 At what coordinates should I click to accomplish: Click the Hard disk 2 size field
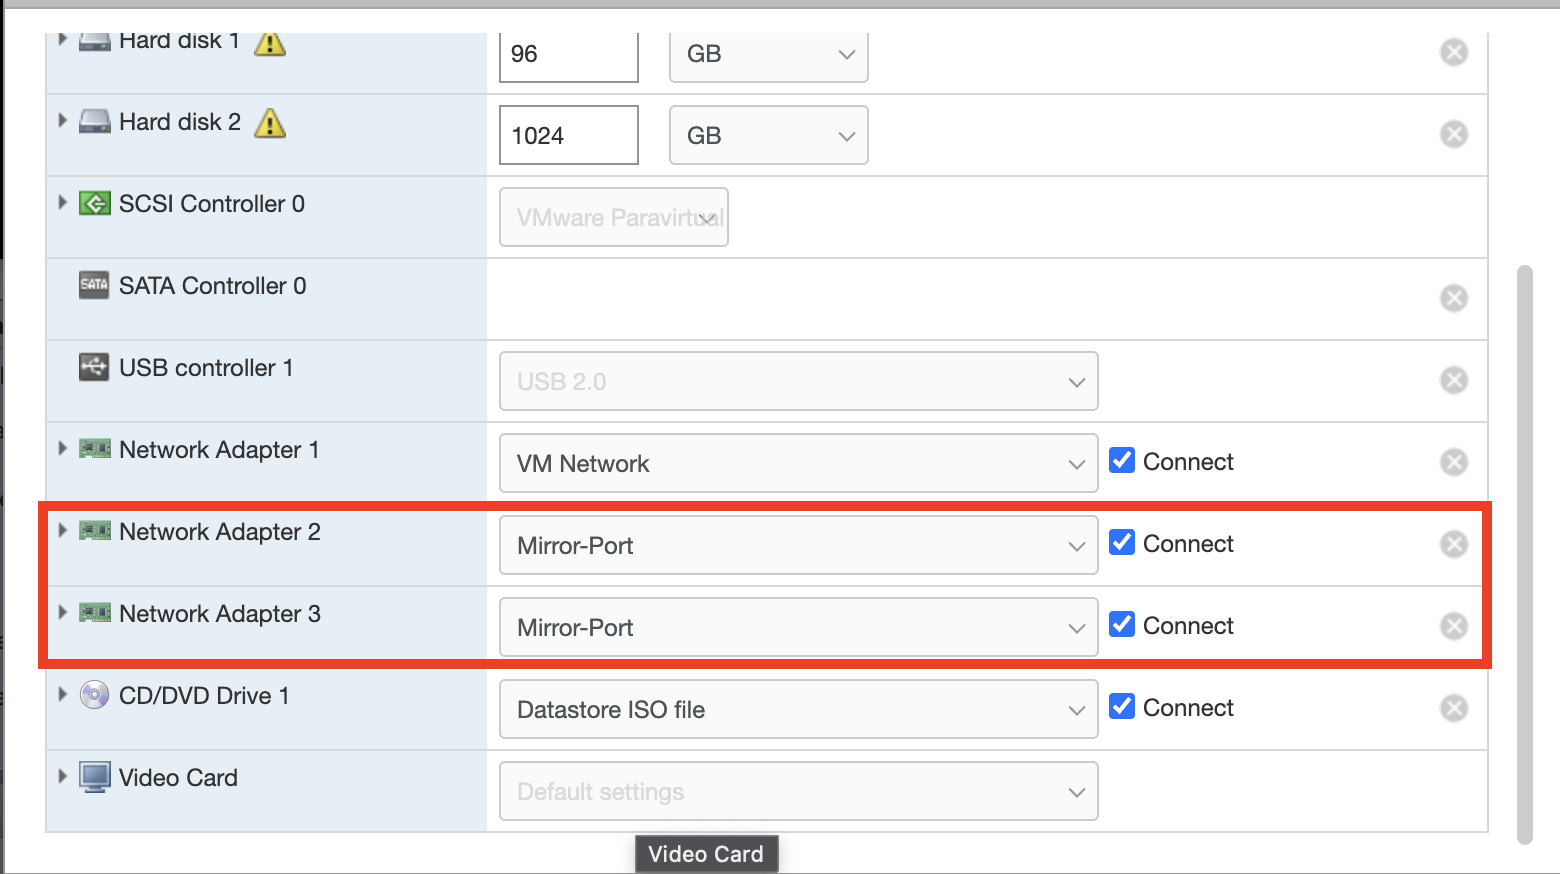tap(568, 134)
